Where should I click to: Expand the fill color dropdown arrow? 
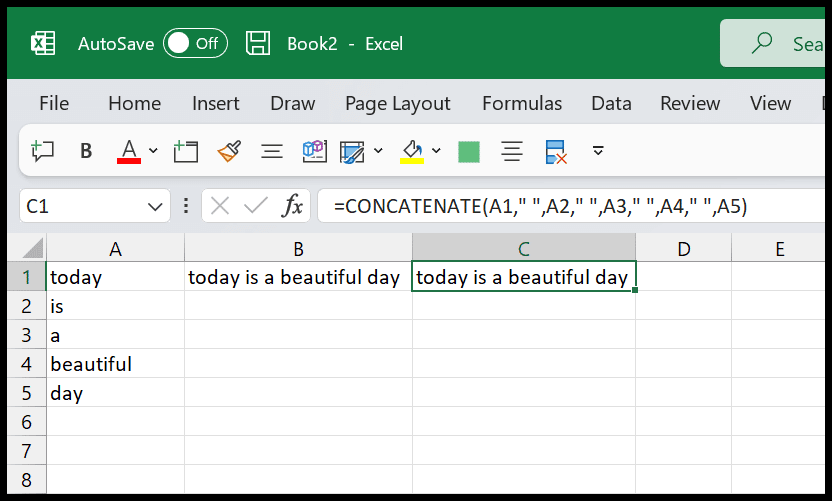coord(436,151)
